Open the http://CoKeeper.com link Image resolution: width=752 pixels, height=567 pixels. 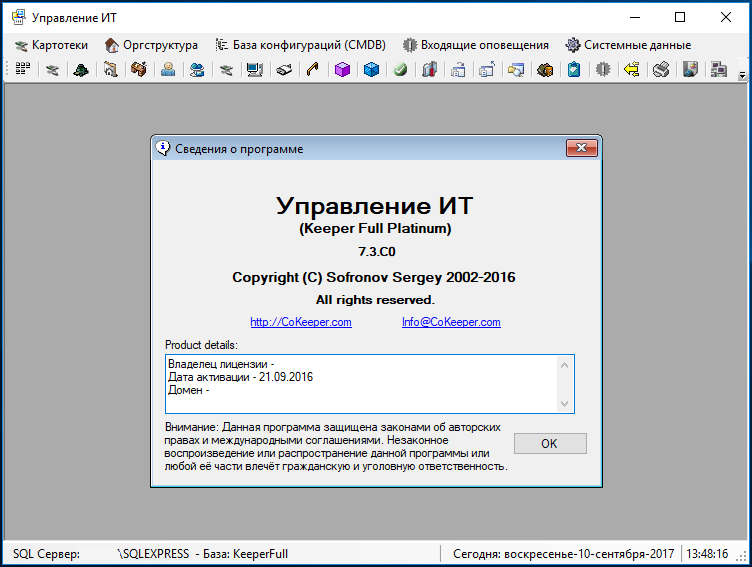coord(301,322)
